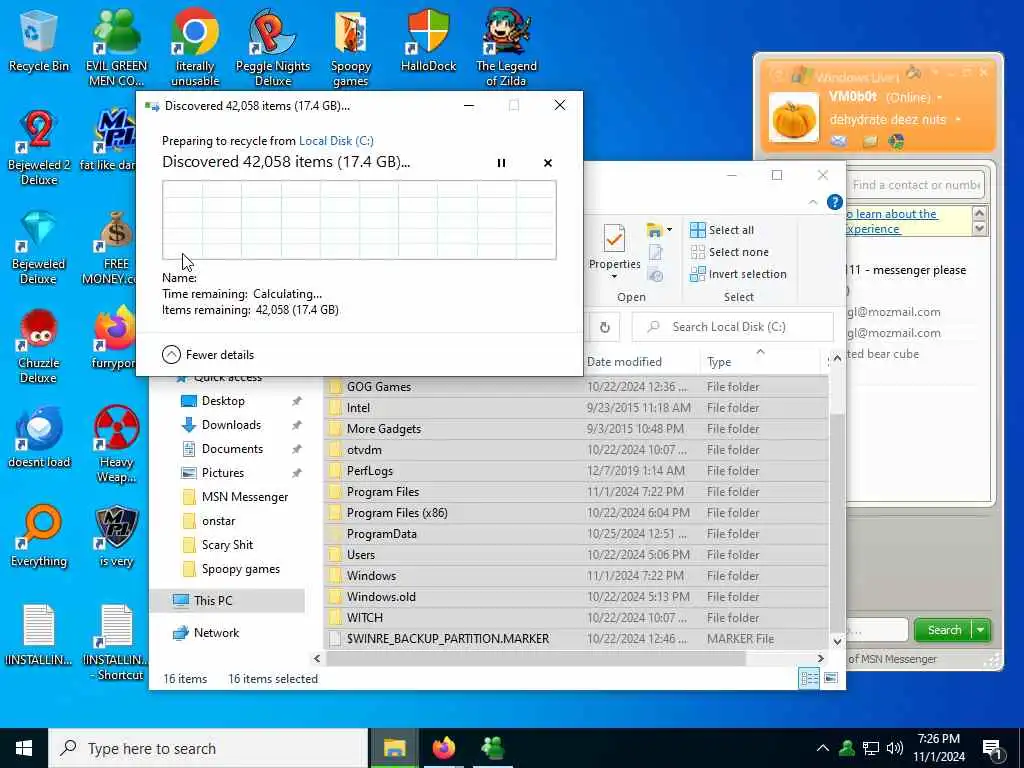Open Firefox from the taskbar
This screenshot has width=1024, height=768.
(x=444, y=748)
